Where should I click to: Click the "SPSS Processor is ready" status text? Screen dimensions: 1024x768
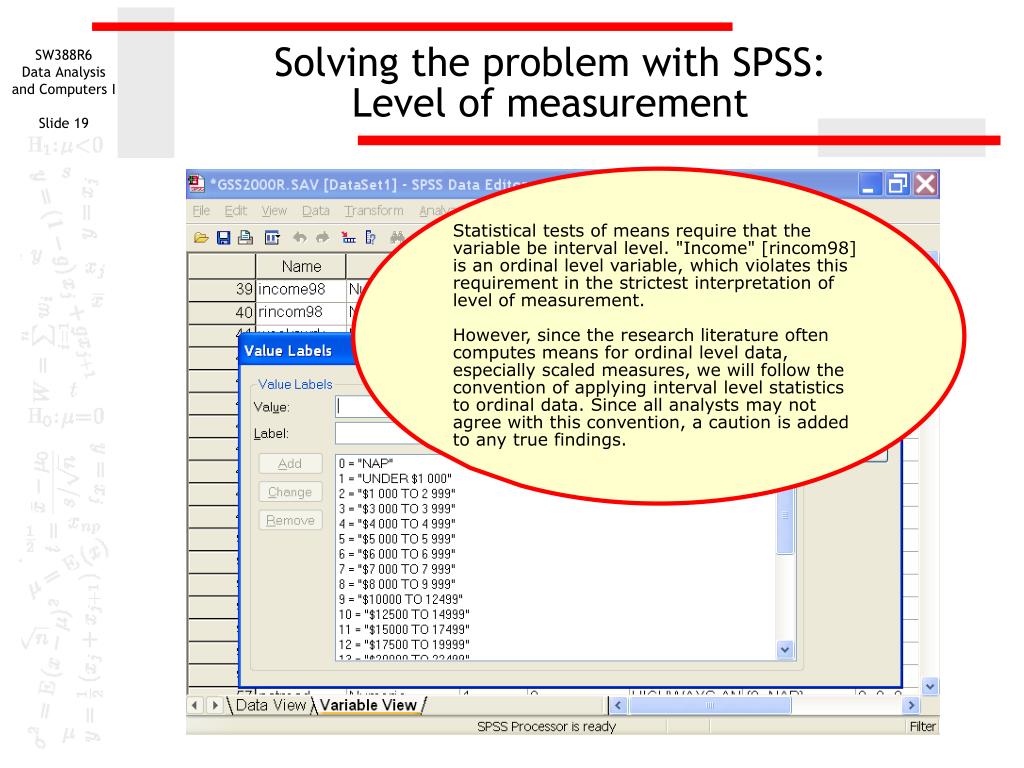pos(546,726)
